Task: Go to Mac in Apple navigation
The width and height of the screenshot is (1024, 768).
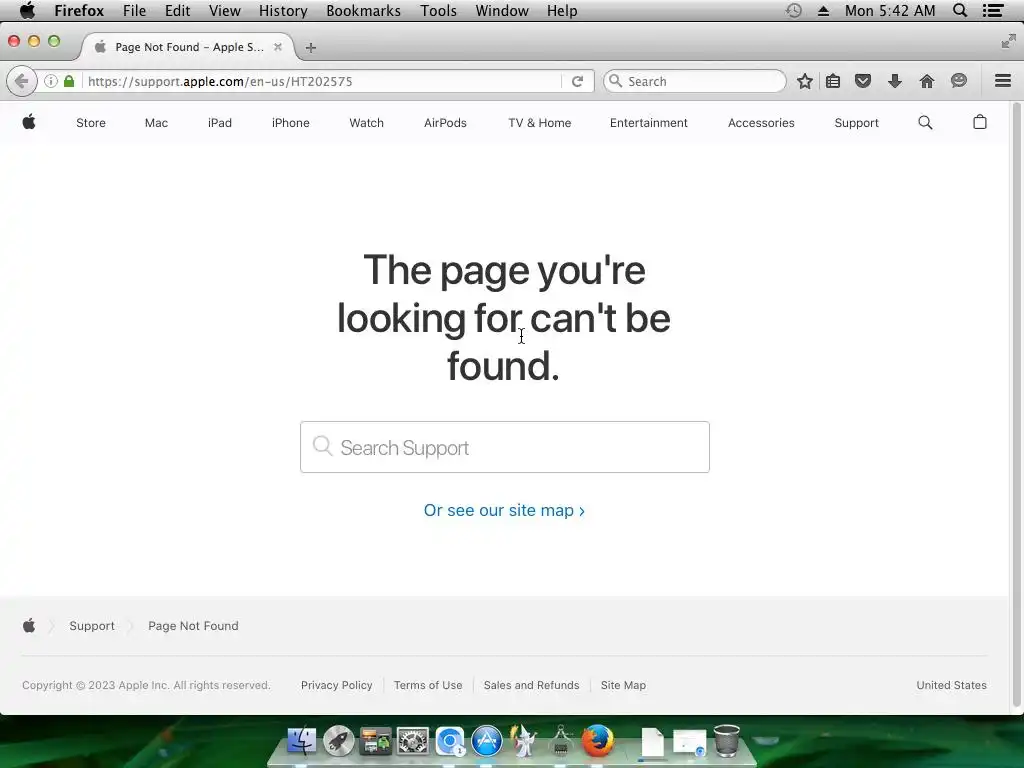Action: point(156,123)
